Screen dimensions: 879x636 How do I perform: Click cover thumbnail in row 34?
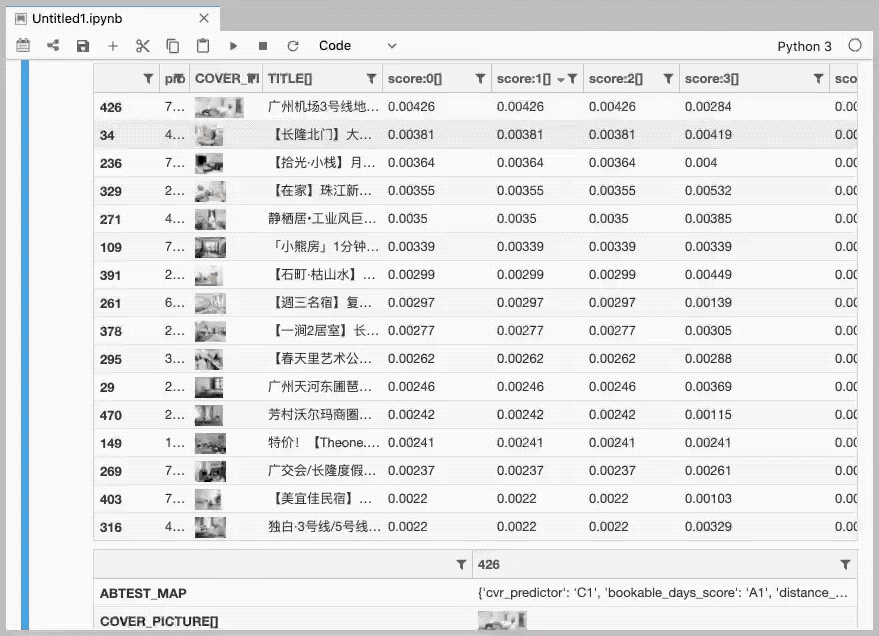tap(209, 135)
